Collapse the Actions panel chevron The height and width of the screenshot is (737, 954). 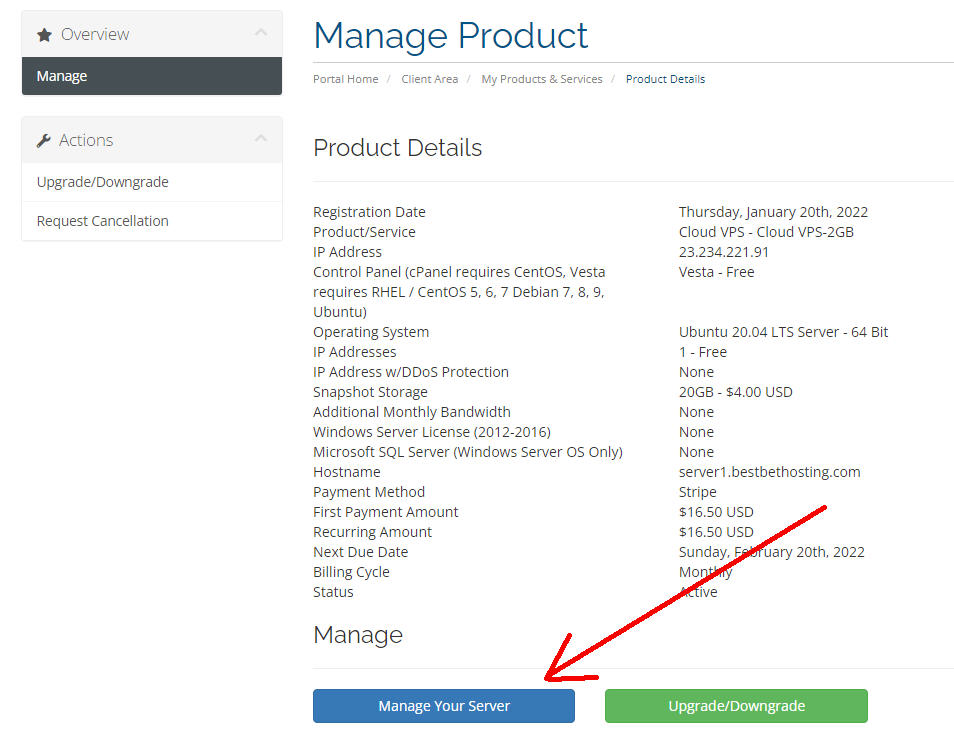pyautogui.click(x=261, y=138)
